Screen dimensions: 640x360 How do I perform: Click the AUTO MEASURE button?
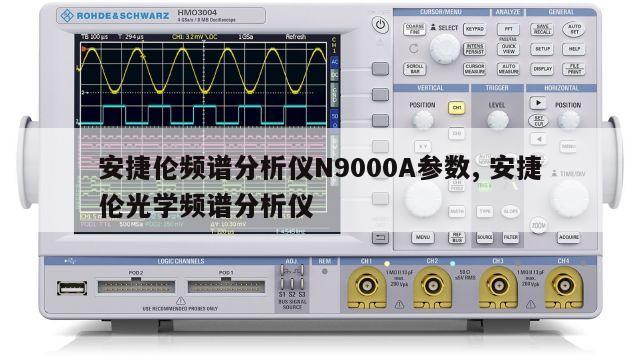click(x=509, y=69)
